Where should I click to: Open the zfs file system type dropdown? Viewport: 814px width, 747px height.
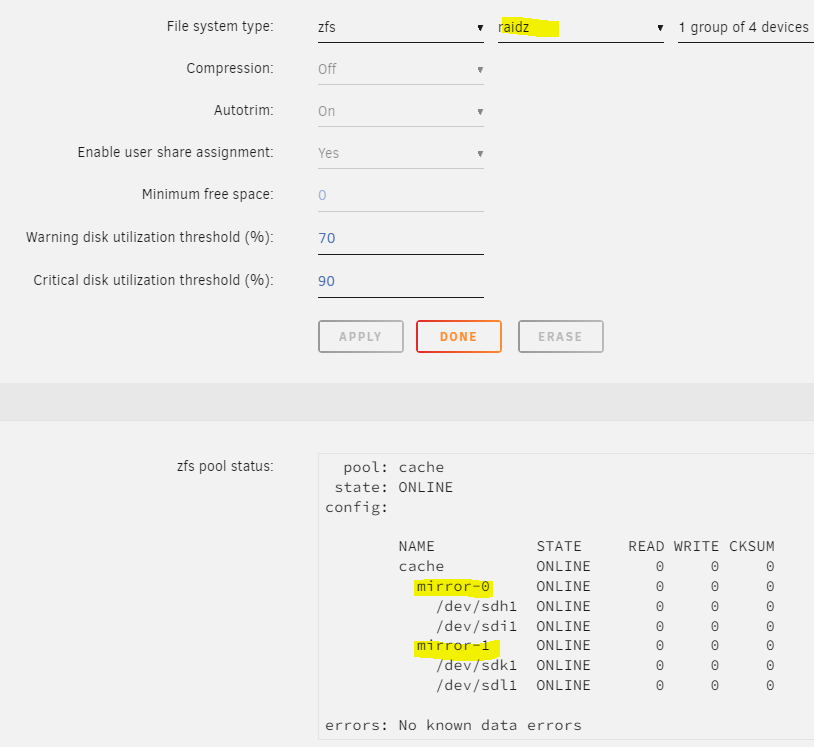[x=401, y=27]
